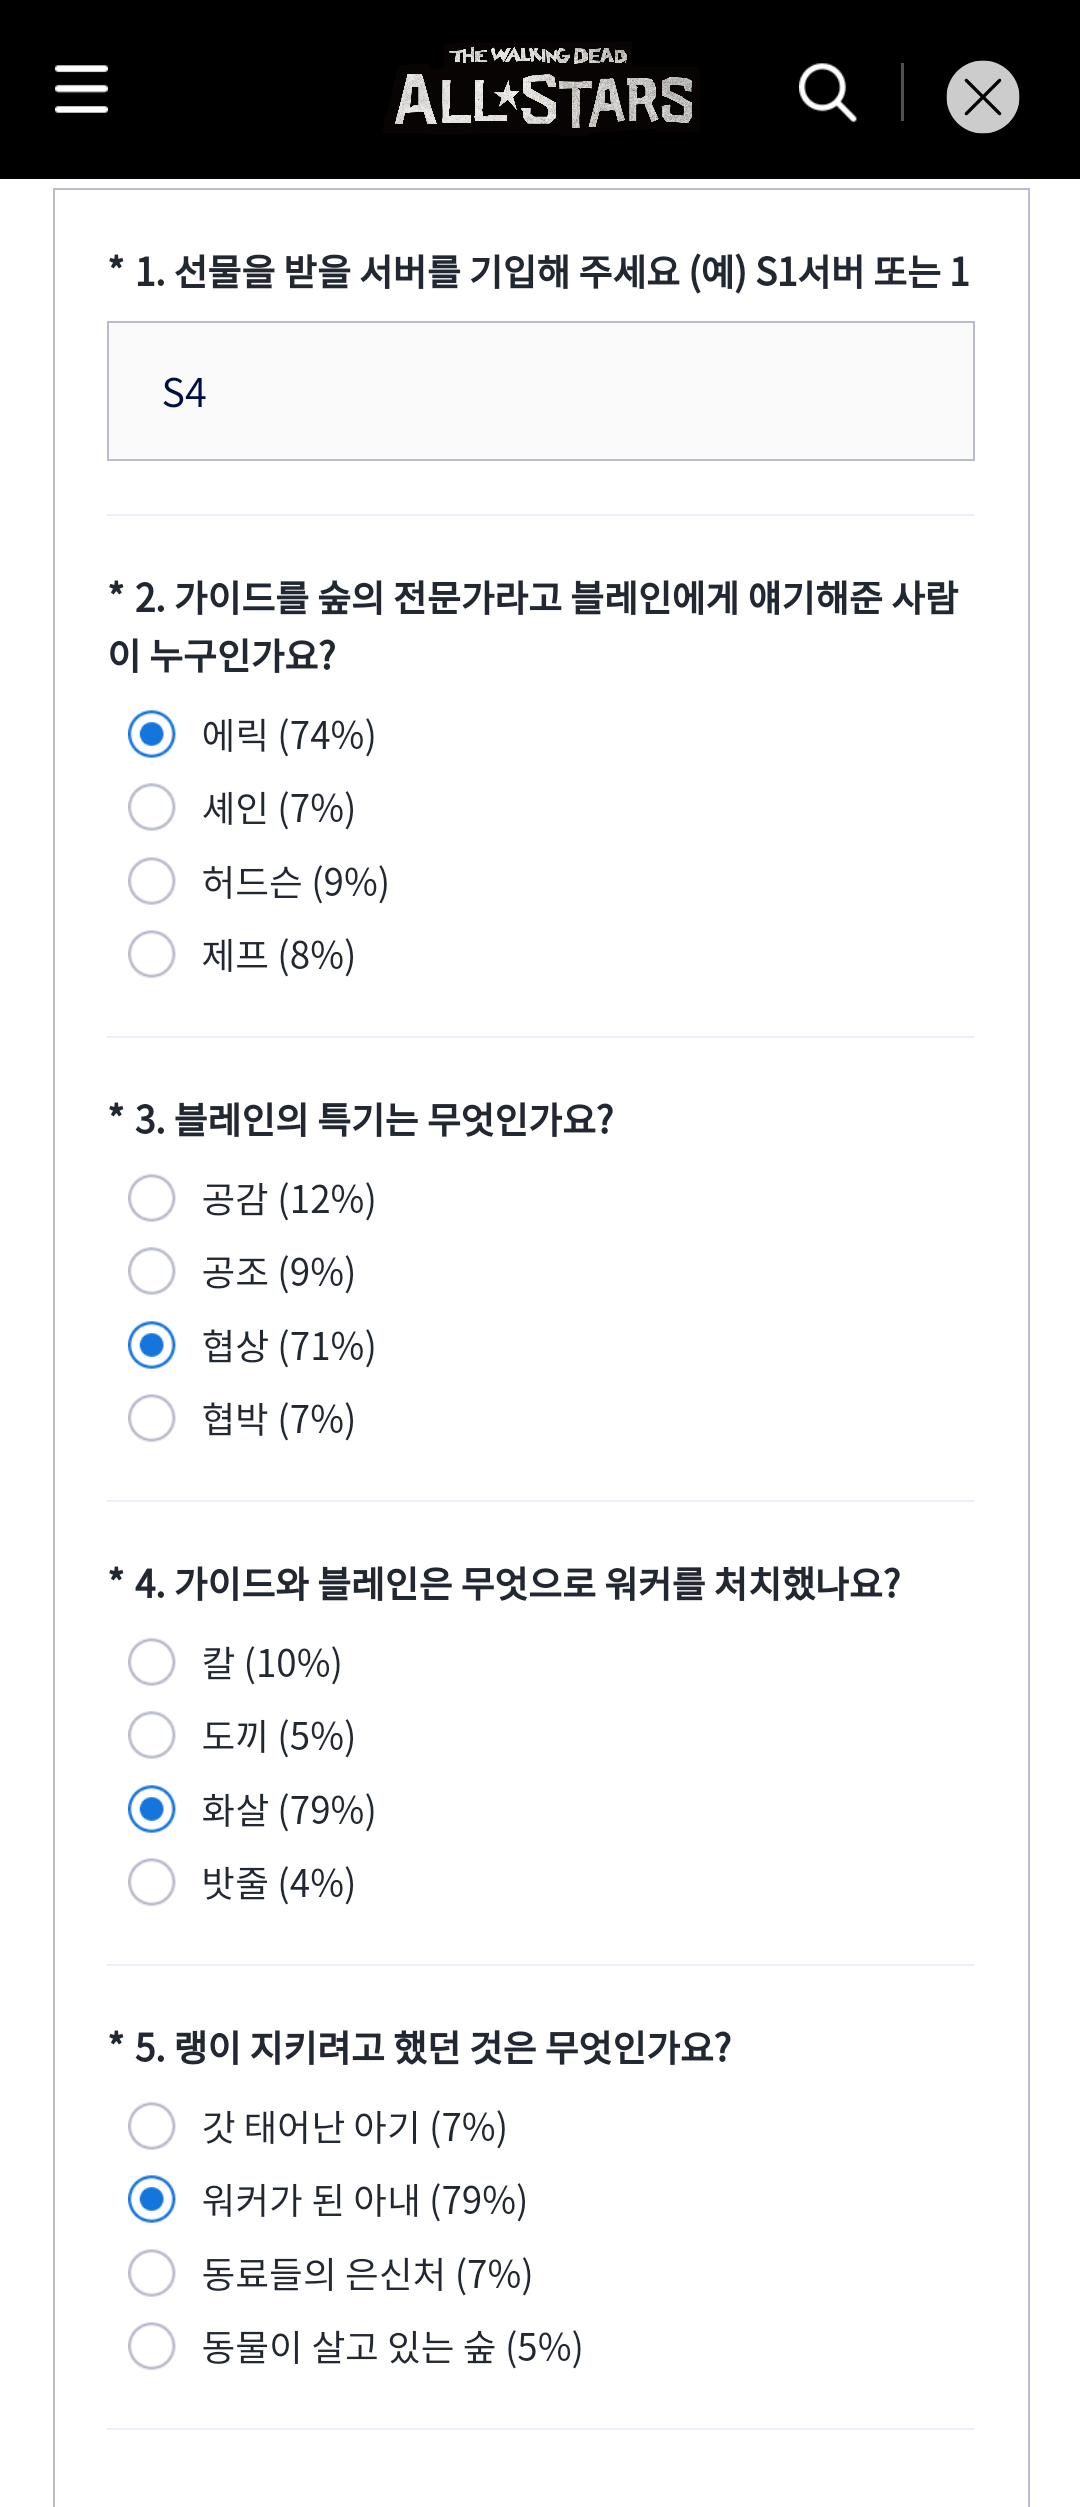The image size is (1080, 2507).
Task: Click the round X close icon
Action: pos(982,97)
